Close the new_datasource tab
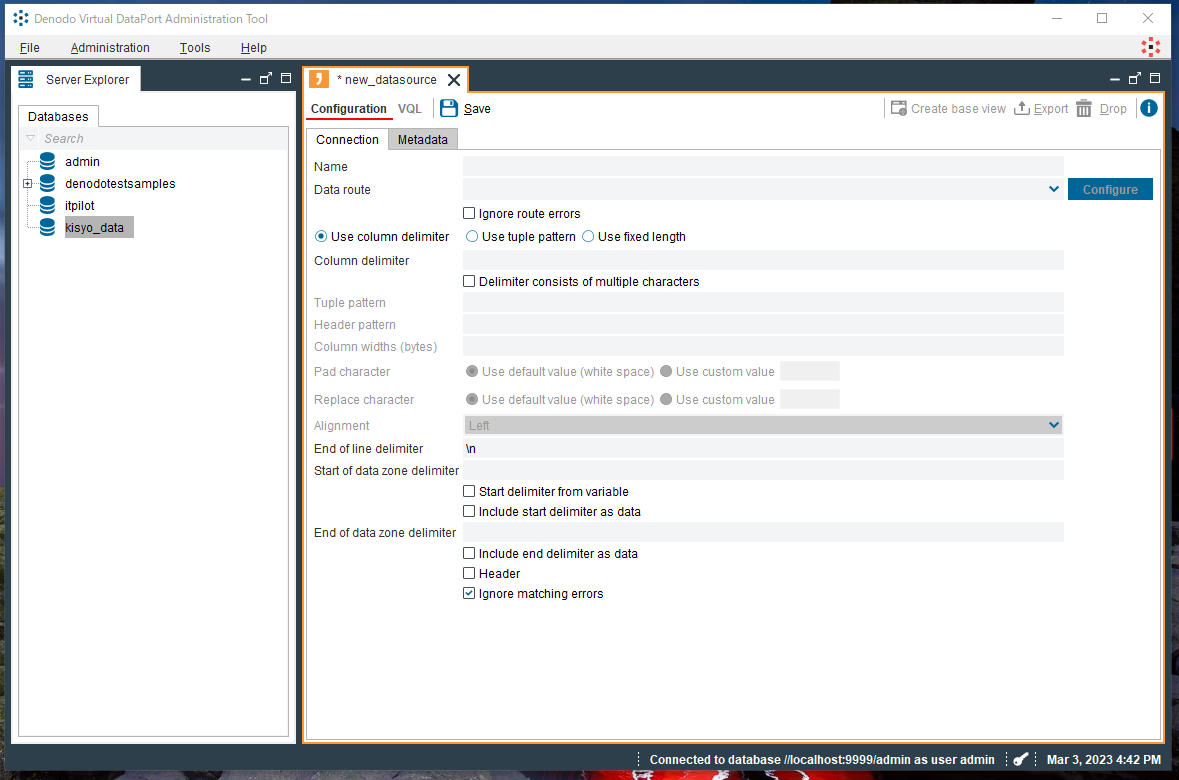The height and width of the screenshot is (780, 1179). 454,80
